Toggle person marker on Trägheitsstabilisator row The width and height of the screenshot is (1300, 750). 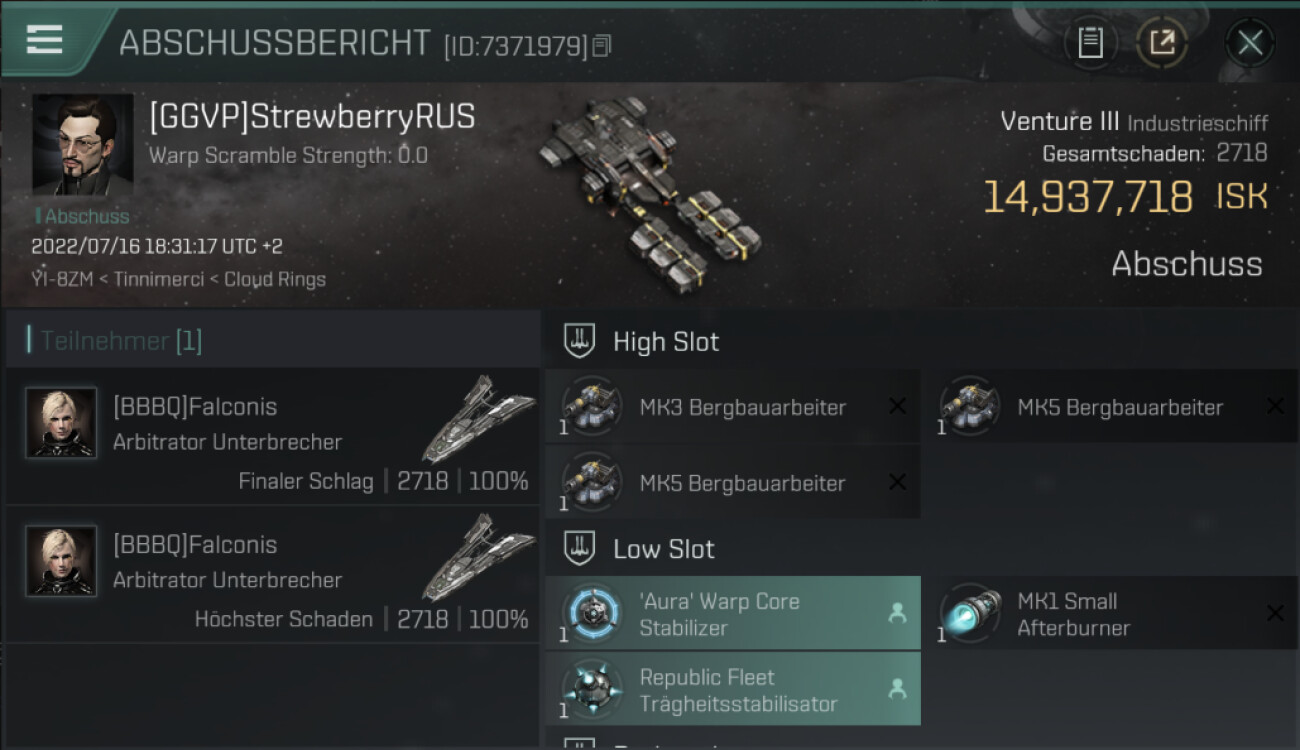click(898, 689)
